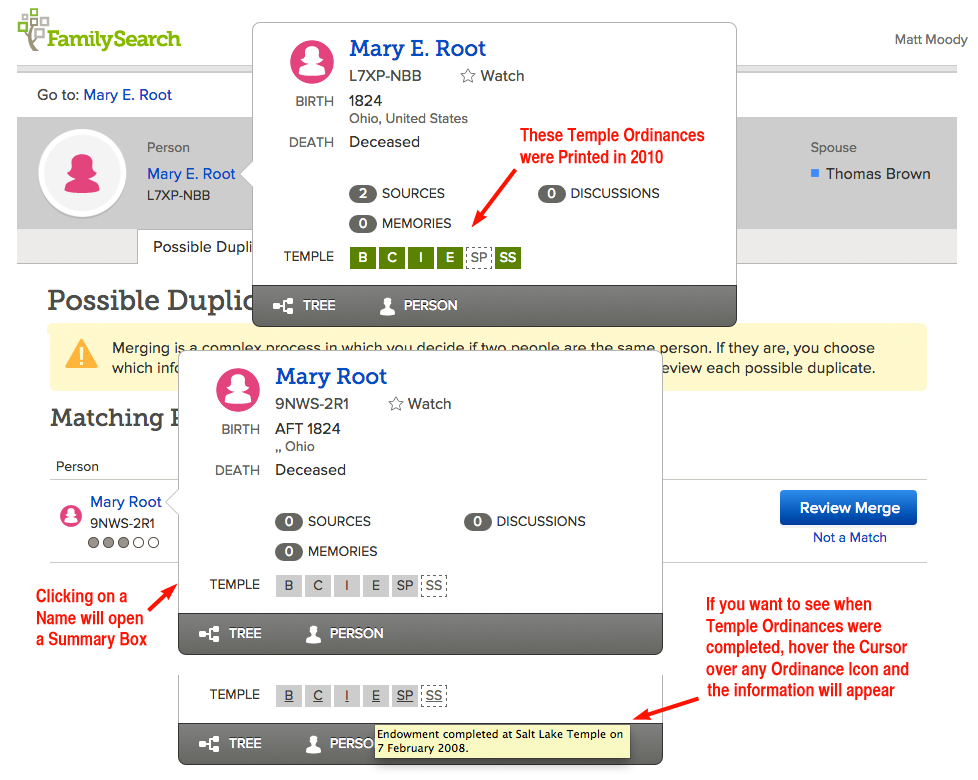Image resolution: width=978 pixels, height=780 pixels.
Task: Open the FamilySearch logo home link
Action: (99, 32)
